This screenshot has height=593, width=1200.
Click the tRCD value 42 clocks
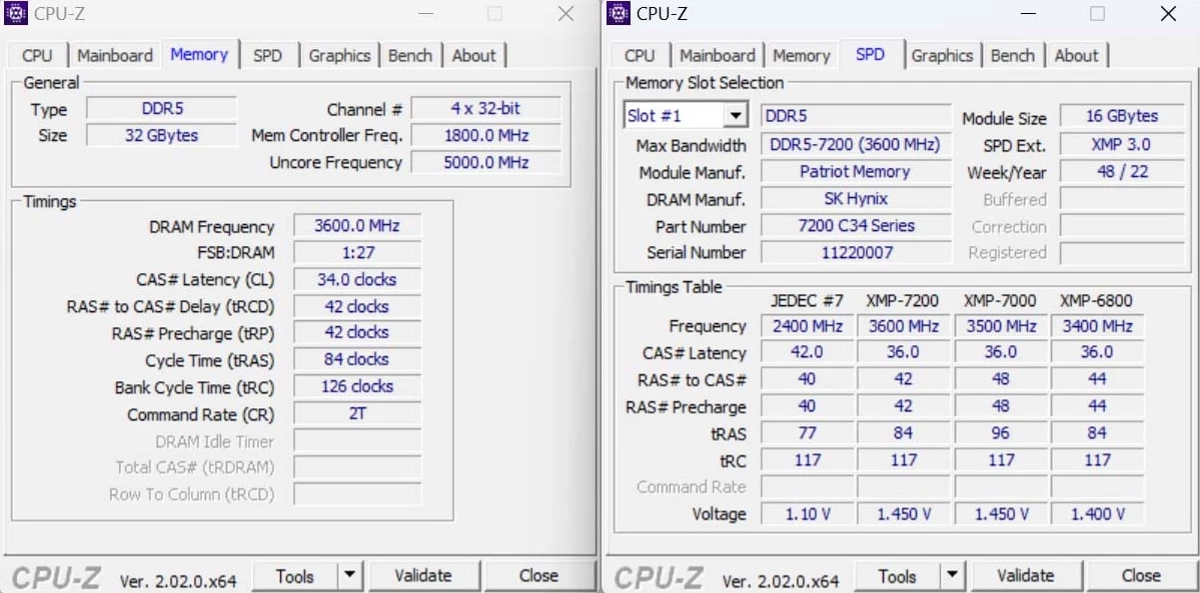pyautogui.click(x=358, y=307)
